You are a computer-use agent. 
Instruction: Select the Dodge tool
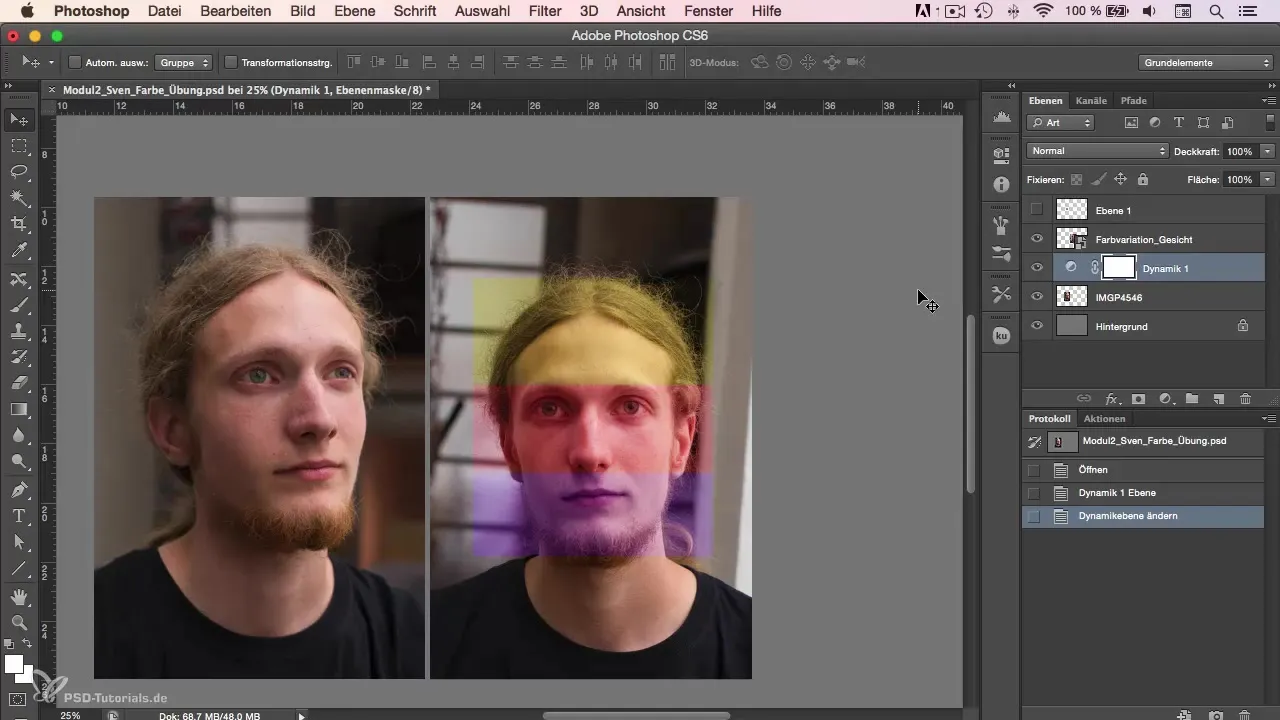(19, 461)
